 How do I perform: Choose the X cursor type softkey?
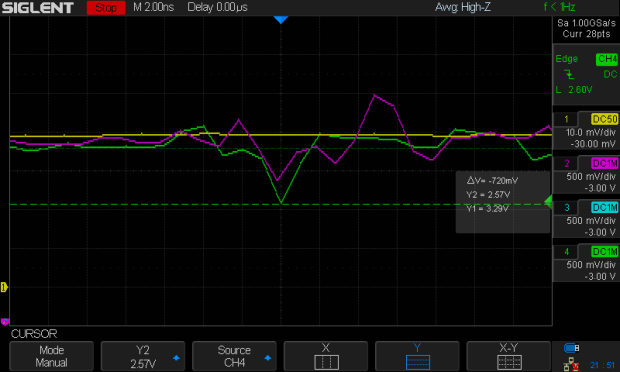tap(326, 356)
